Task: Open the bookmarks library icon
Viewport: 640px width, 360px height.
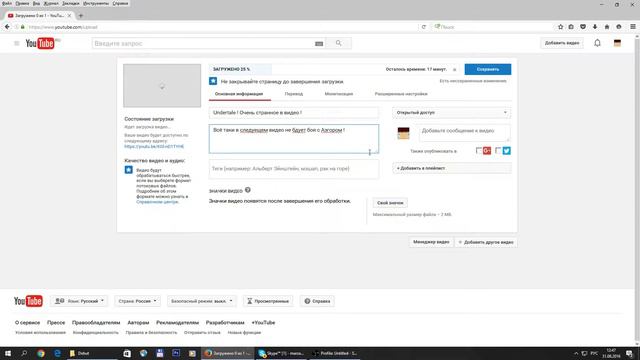Action: [571, 27]
